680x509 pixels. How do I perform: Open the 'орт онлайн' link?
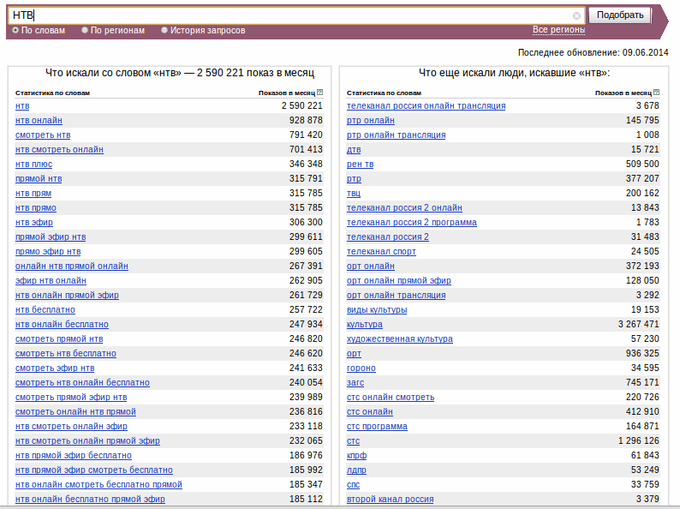370,266
